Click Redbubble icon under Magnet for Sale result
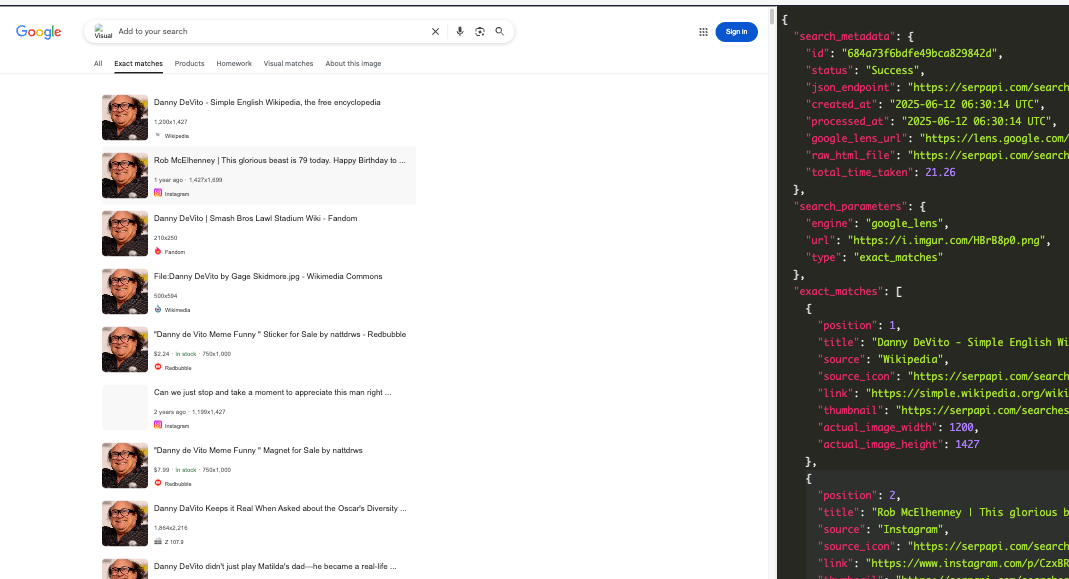Screen dimensions: 1069x579 (157, 483)
